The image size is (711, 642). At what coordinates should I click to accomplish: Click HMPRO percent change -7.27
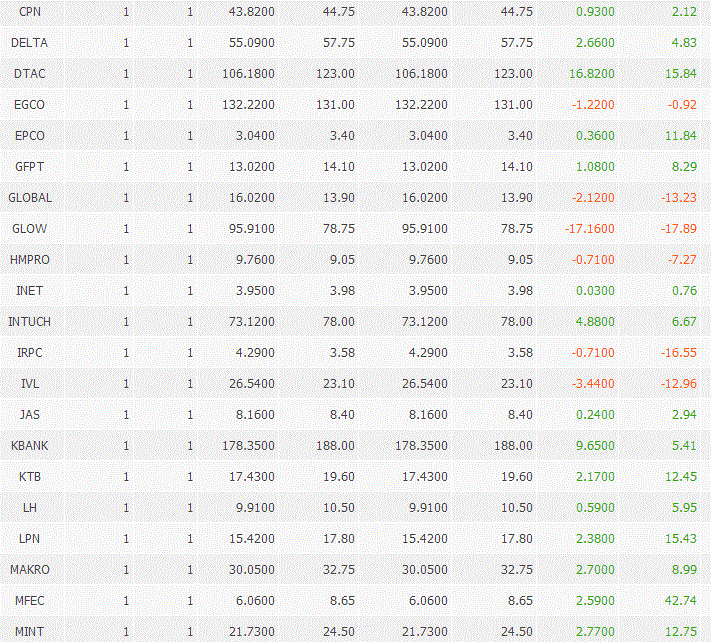pyautogui.click(x=682, y=260)
